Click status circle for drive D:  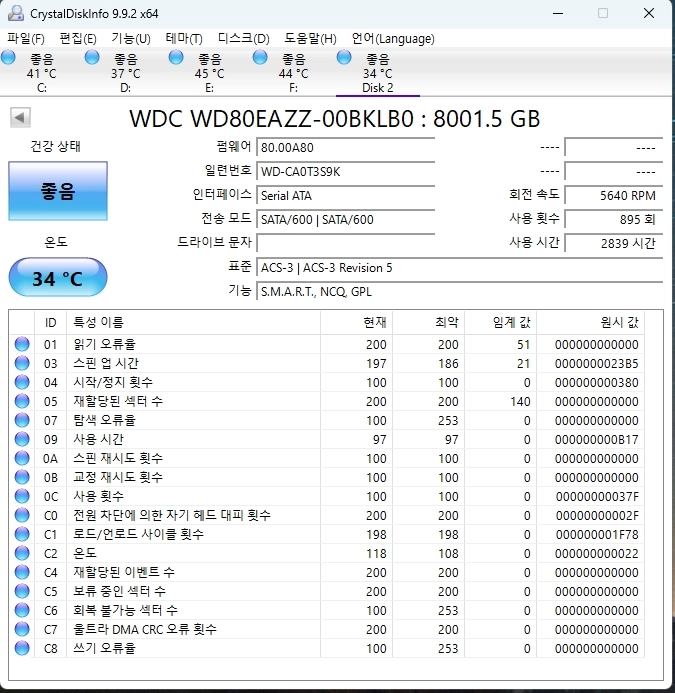coord(92,57)
